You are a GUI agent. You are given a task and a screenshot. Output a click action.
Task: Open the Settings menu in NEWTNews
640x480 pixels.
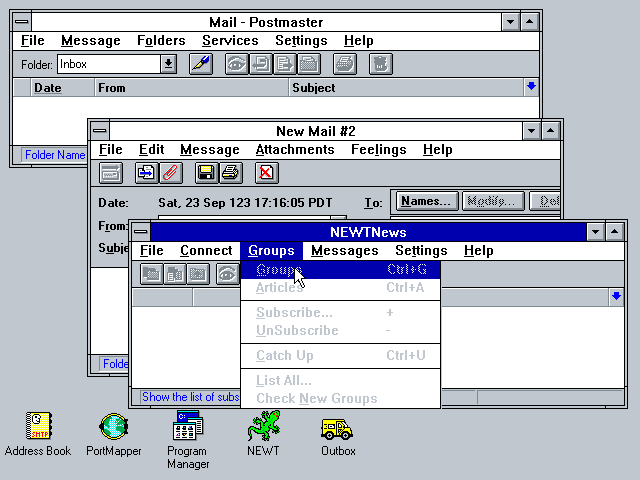(421, 250)
